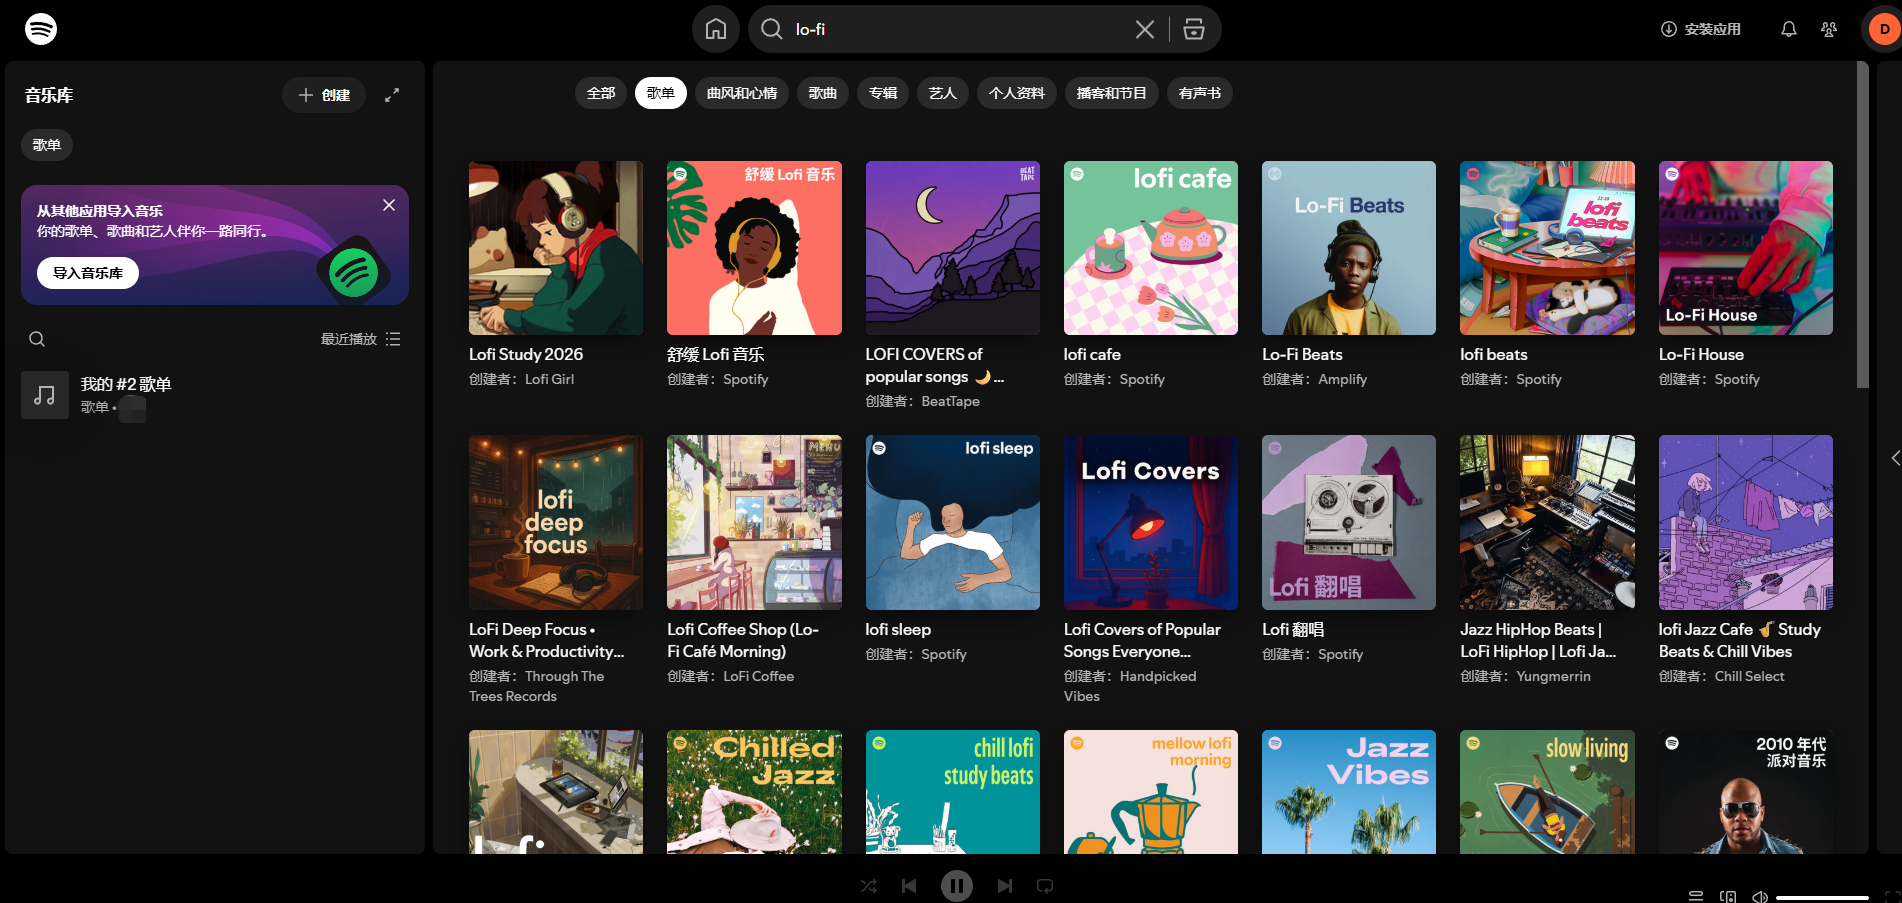Toggle shuffle playback mode

pyautogui.click(x=868, y=886)
